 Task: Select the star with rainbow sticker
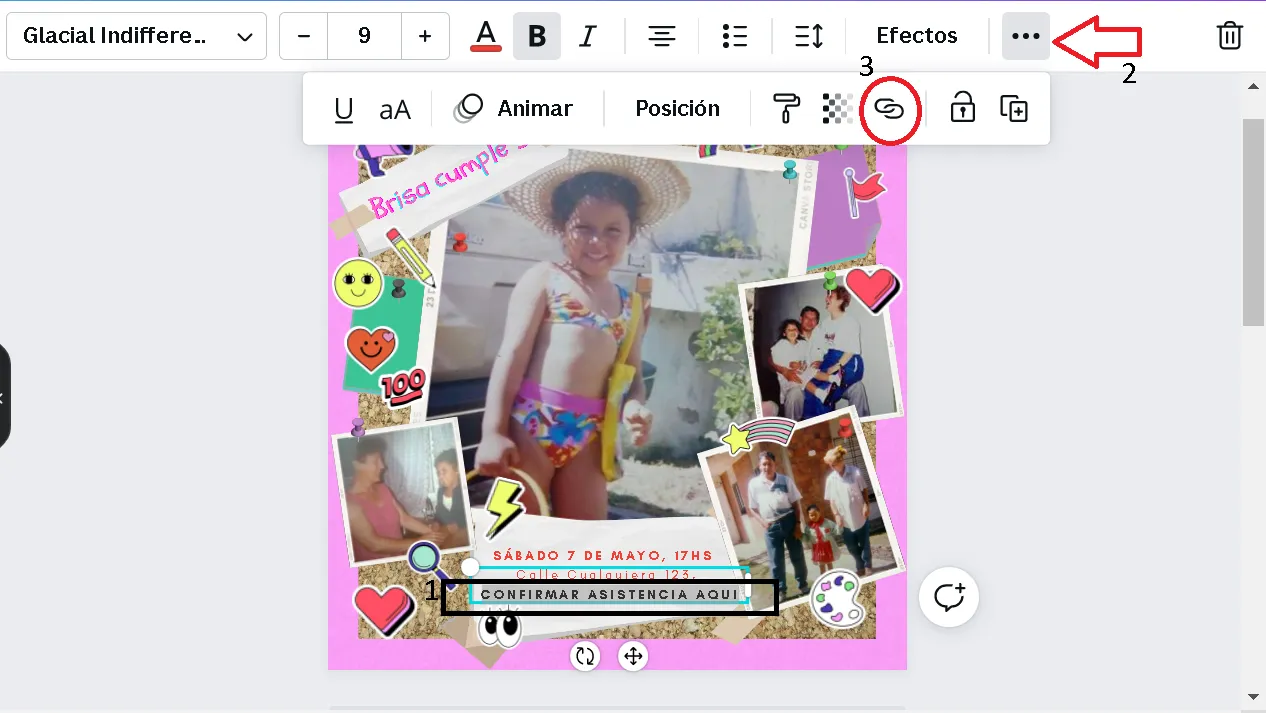pyautogui.click(x=758, y=435)
